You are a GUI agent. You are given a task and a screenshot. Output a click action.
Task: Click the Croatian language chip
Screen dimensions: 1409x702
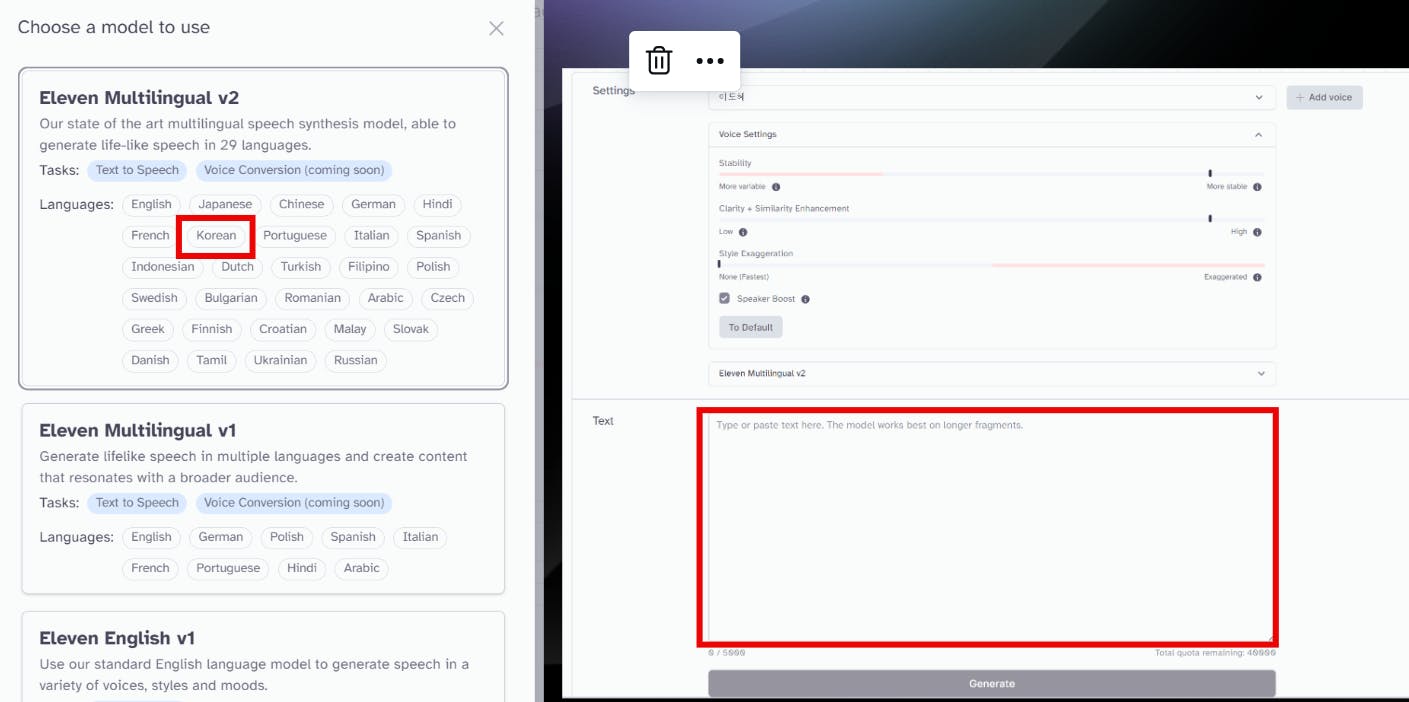click(283, 329)
